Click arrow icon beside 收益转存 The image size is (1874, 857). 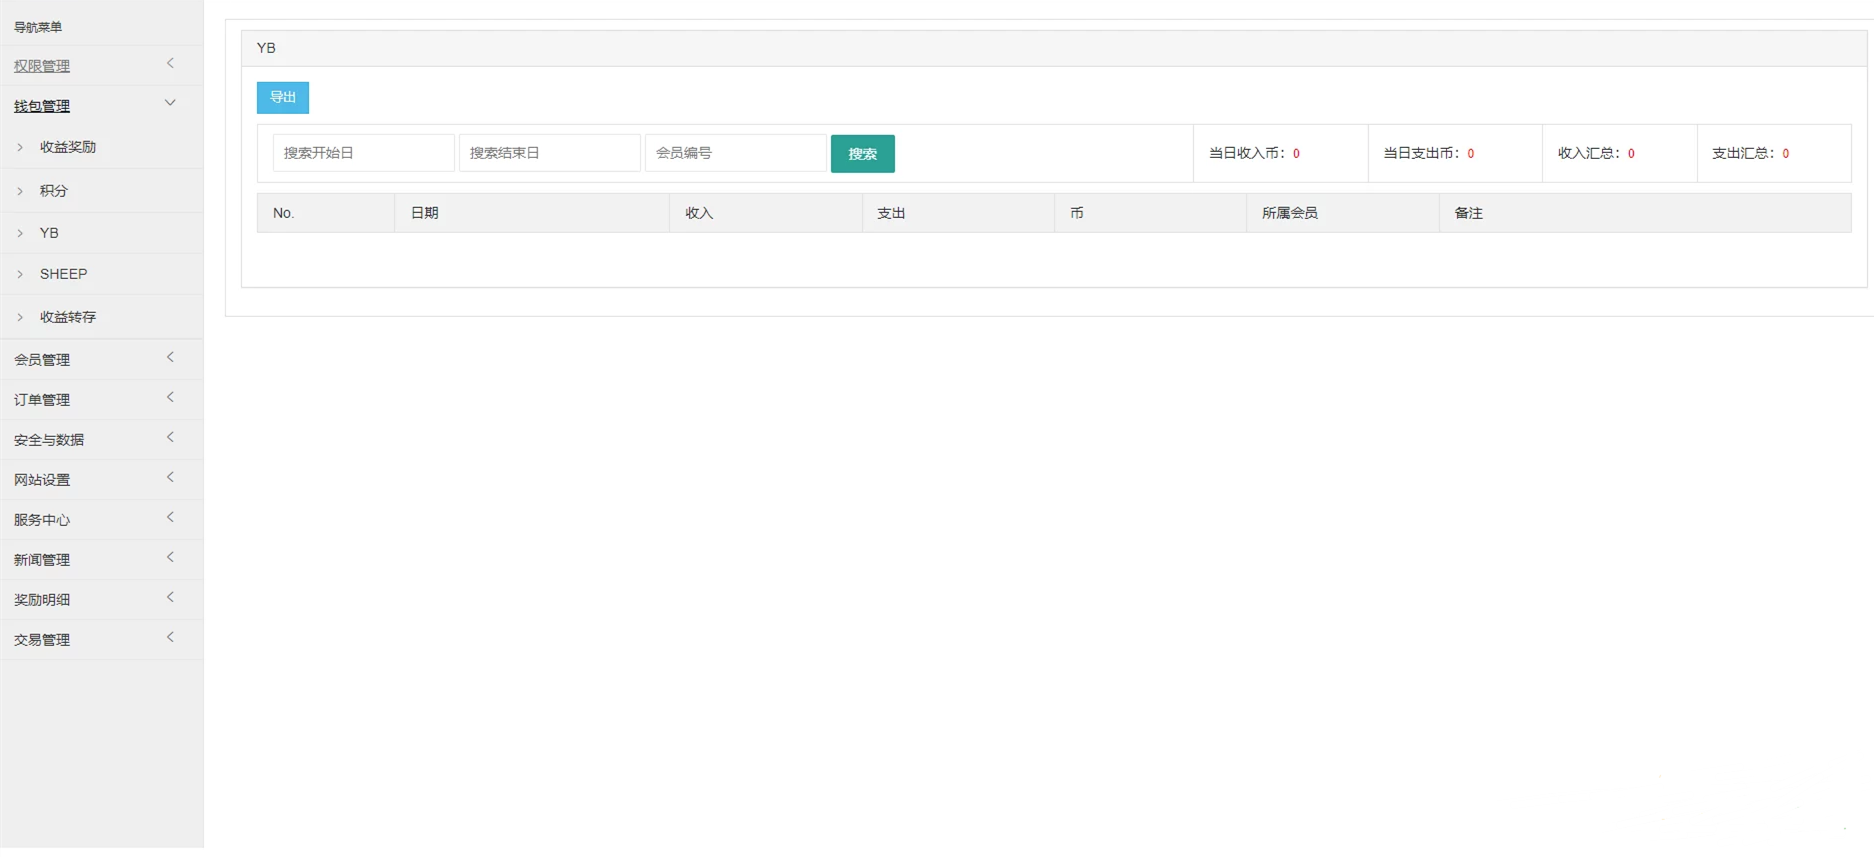point(20,317)
